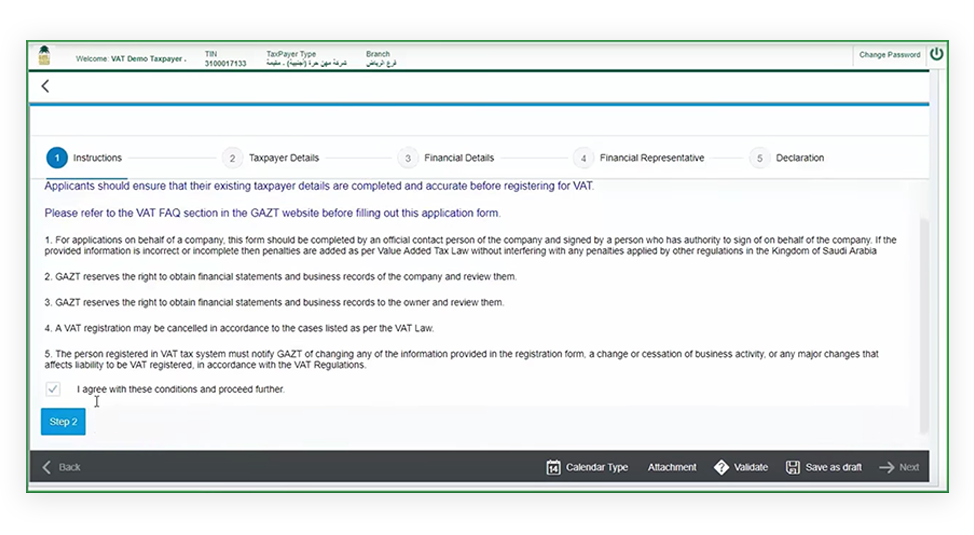Select step 4 Financial Representative
The width and height of the screenshot is (974, 535).
click(583, 158)
